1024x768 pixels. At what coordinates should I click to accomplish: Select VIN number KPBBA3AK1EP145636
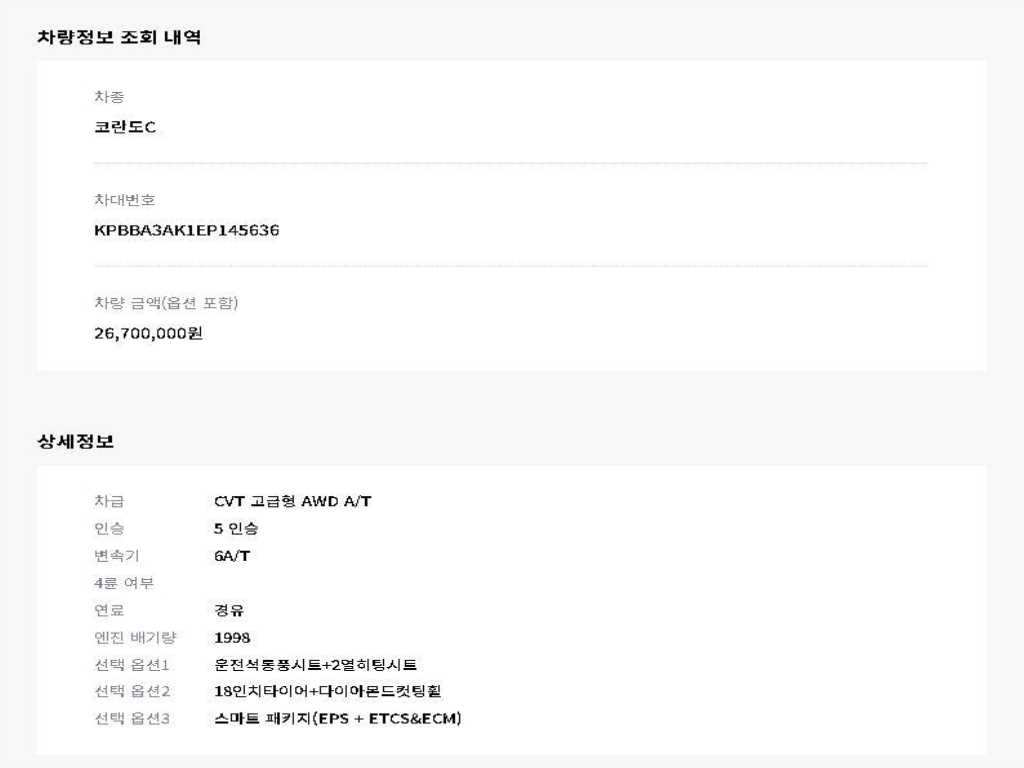[x=187, y=230]
